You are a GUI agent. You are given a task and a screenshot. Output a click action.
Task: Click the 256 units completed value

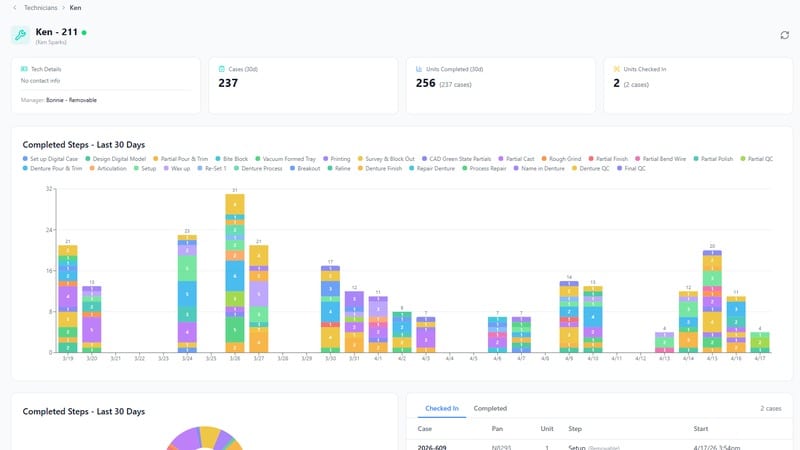coord(426,83)
